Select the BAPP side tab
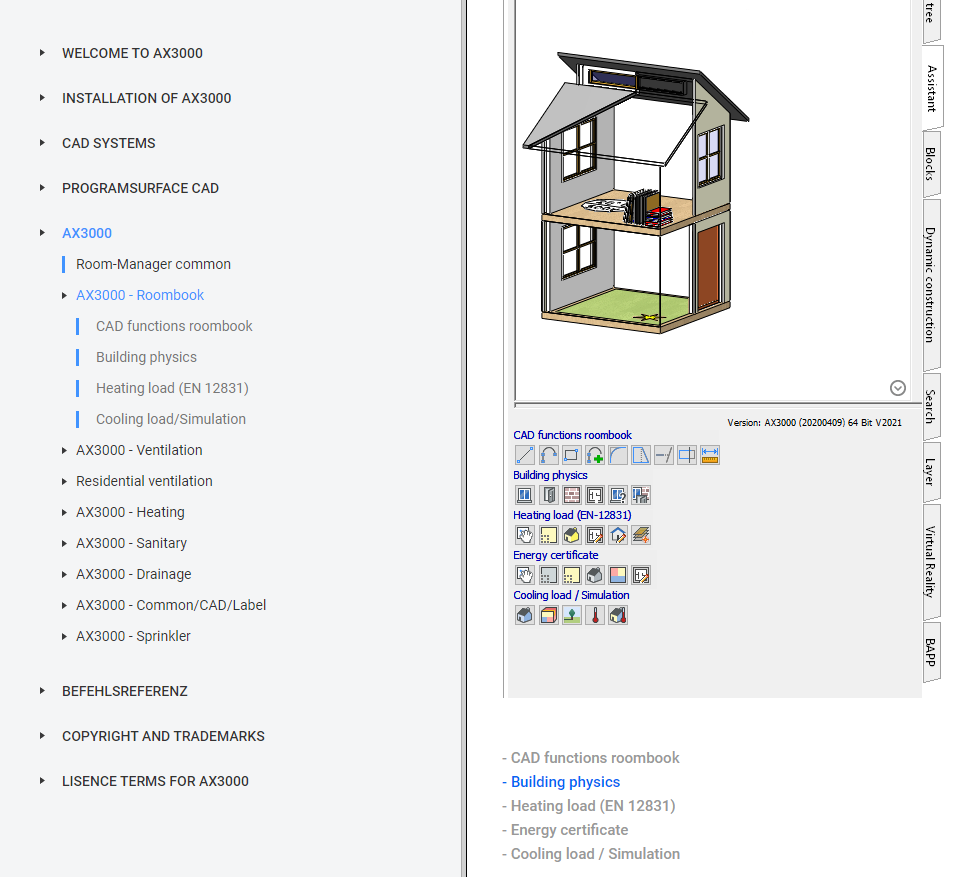Viewport: 957px width, 877px height. pyautogui.click(x=931, y=652)
